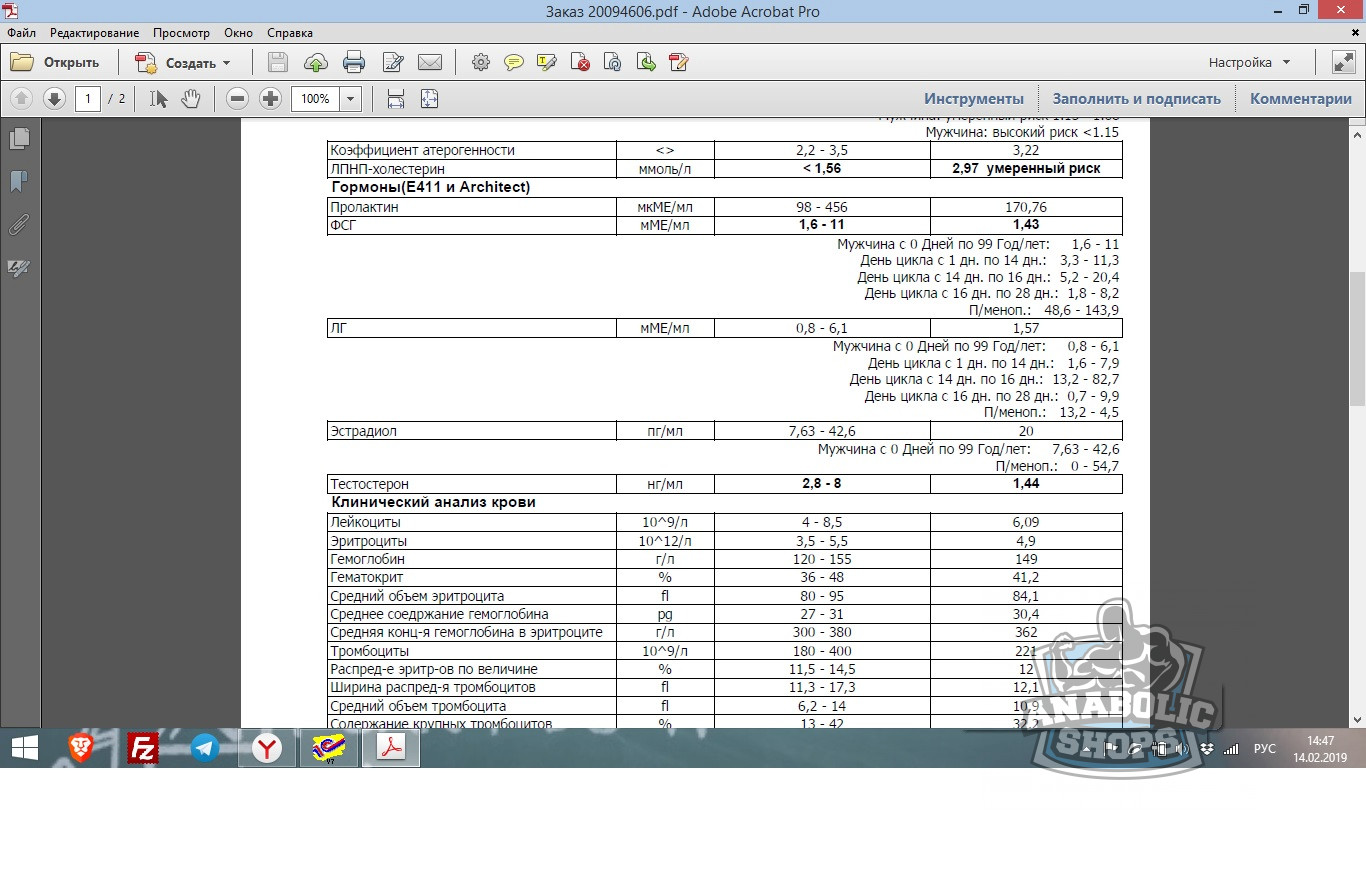
Task: Toggle fit-to-width scrolling view mode
Action: [x=396, y=99]
